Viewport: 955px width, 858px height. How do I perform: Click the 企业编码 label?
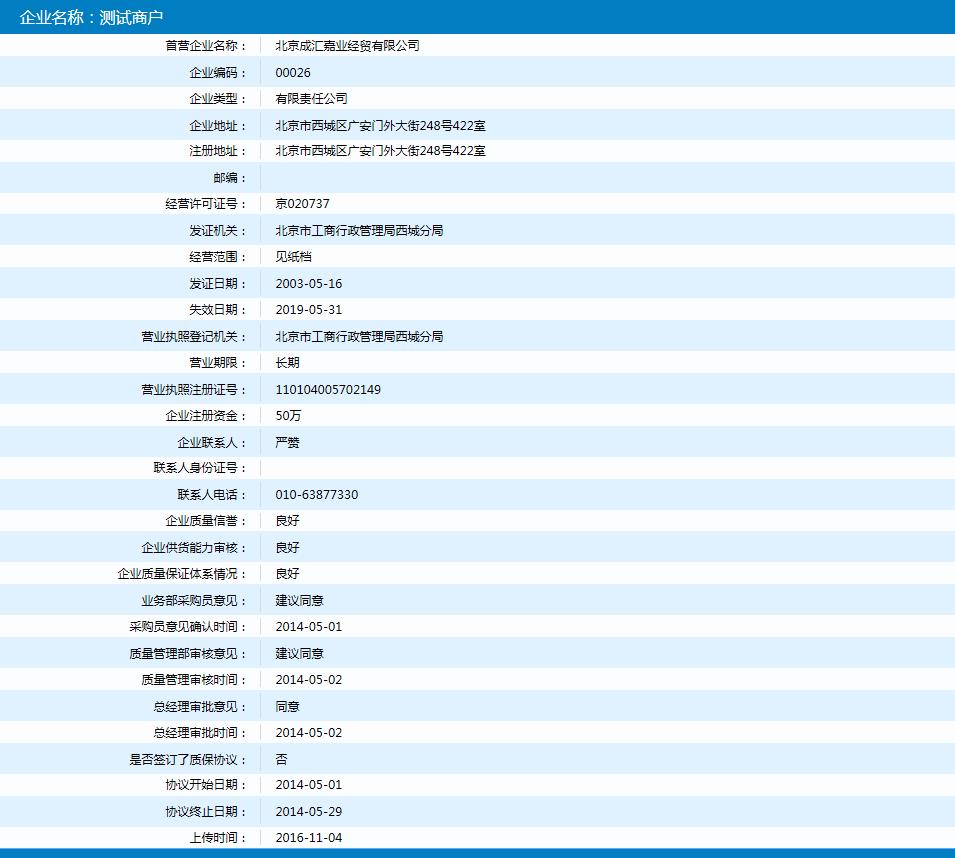[217, 72]
